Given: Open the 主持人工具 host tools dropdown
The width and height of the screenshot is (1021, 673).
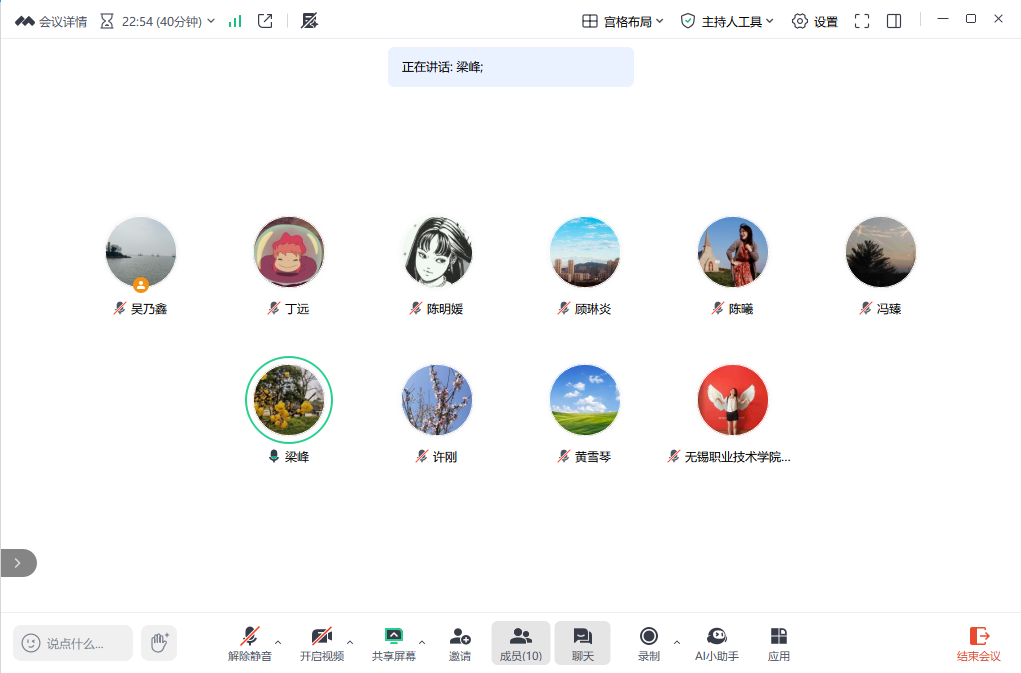Looking at the screenshot, I should click(727, 21).
